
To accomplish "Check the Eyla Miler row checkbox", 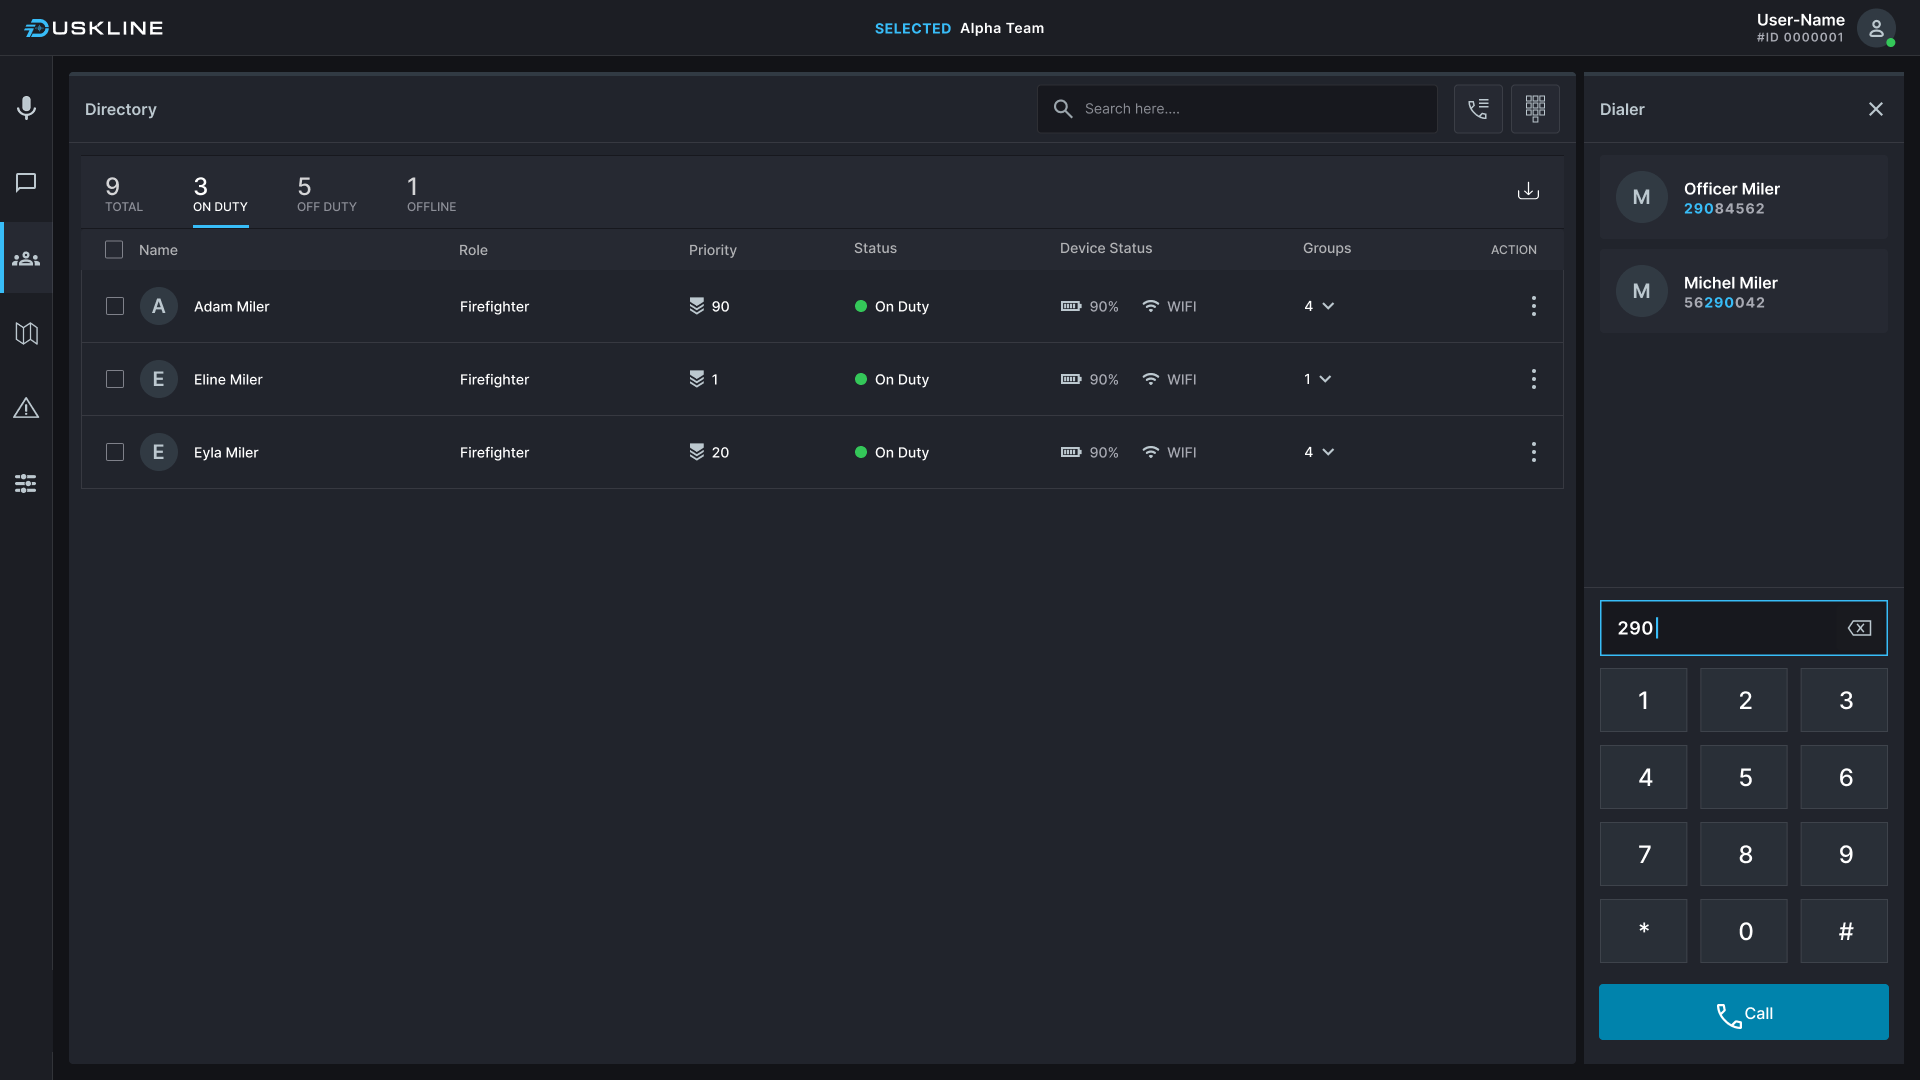I will pos(115,452).
